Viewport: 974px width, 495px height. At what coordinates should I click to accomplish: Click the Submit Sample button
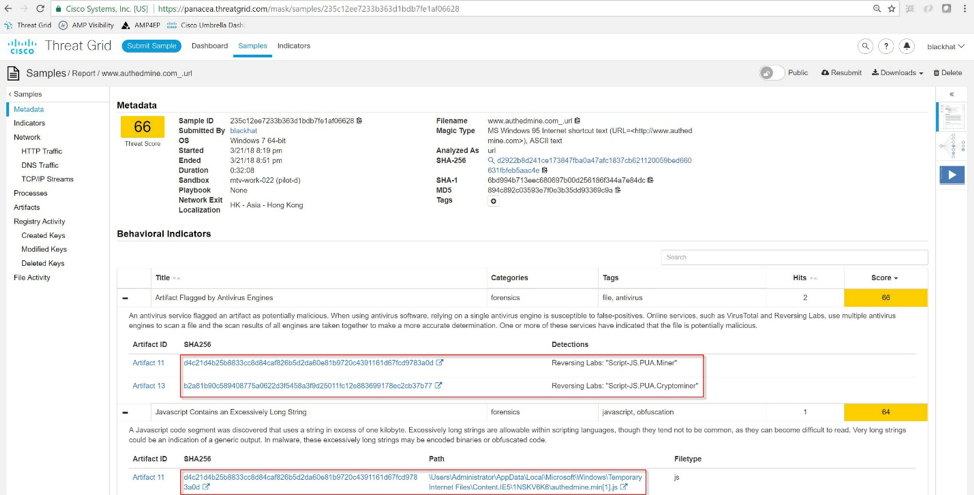click(151, 46)
